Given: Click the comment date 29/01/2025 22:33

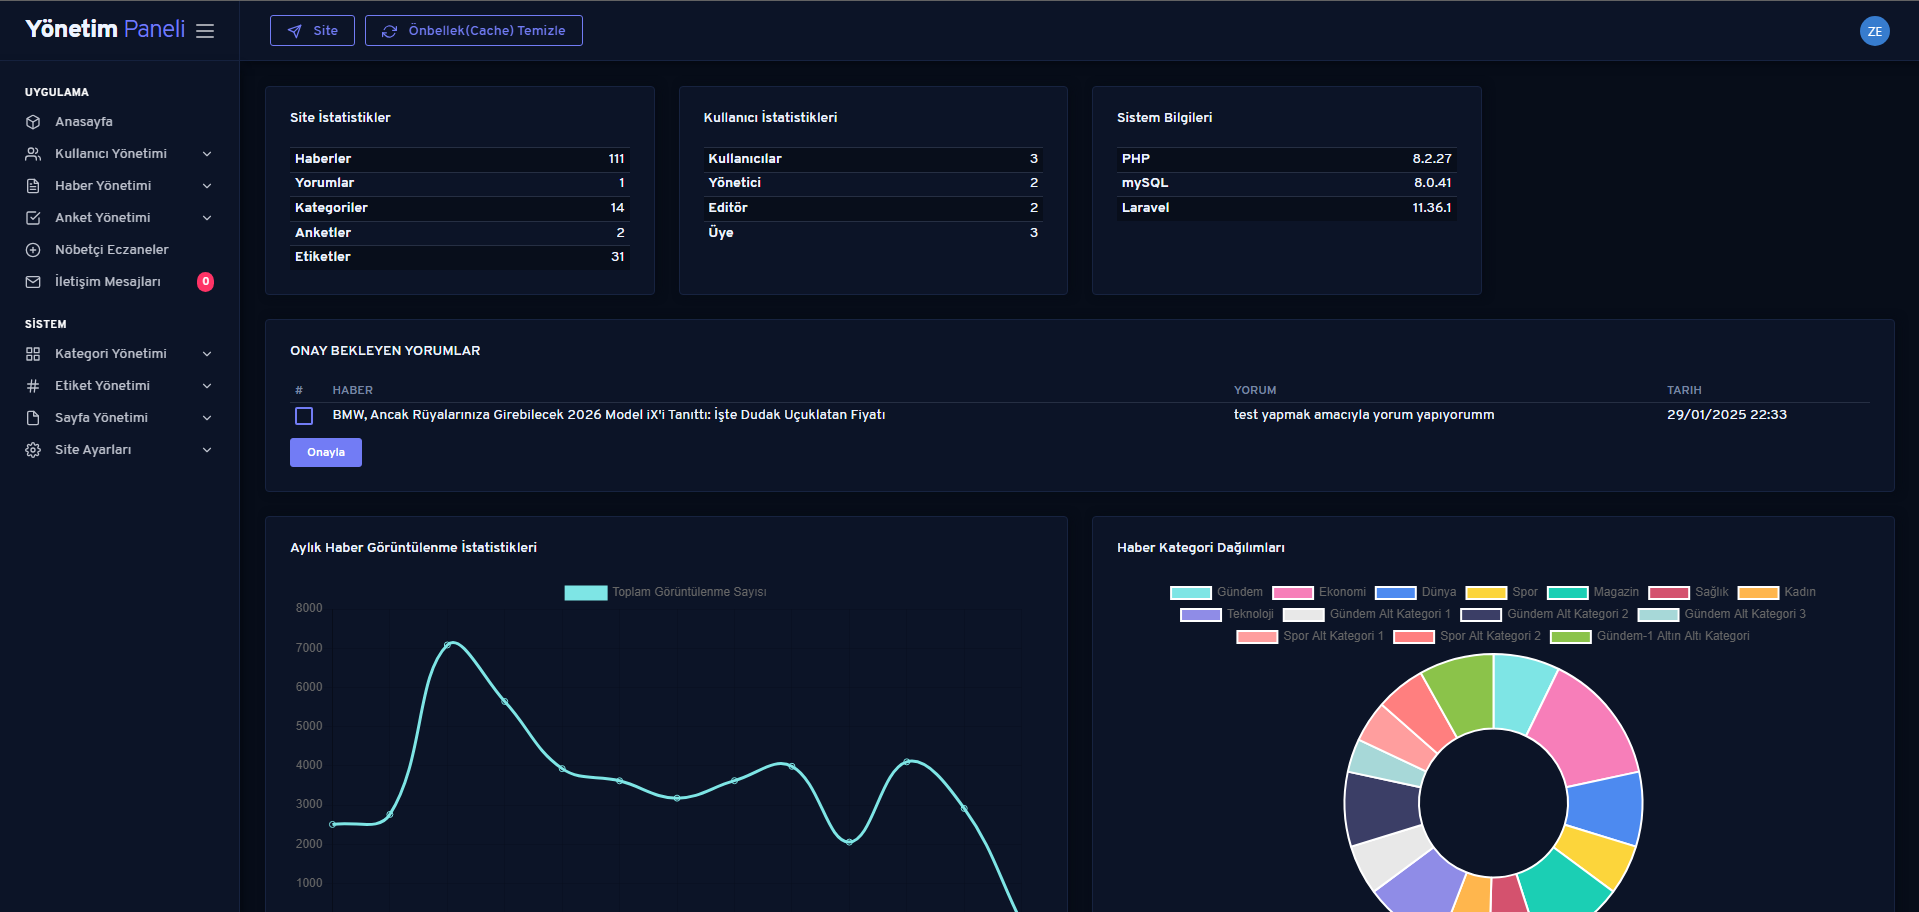Looking at the screenshot, I should point(1727,415).
